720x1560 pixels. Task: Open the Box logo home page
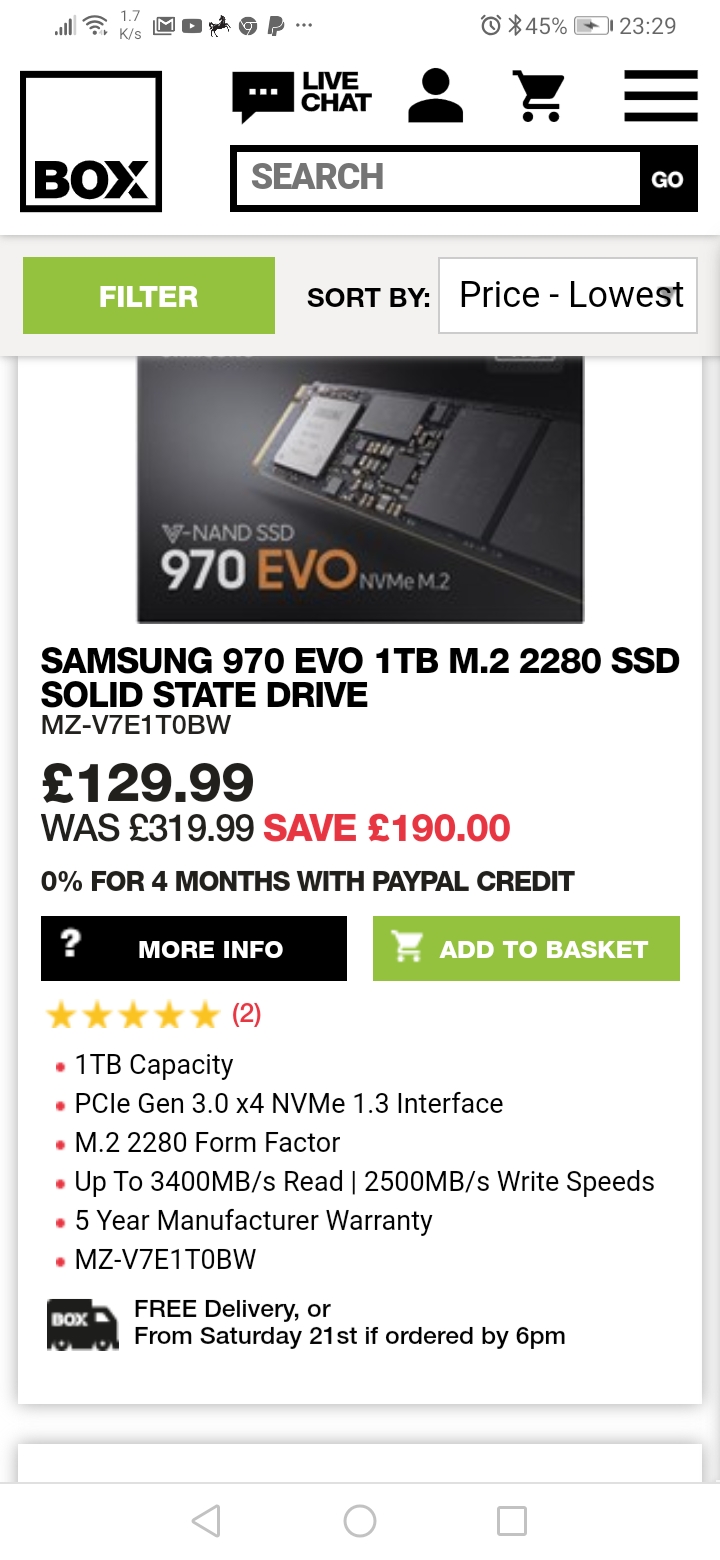tap(91, 142)
